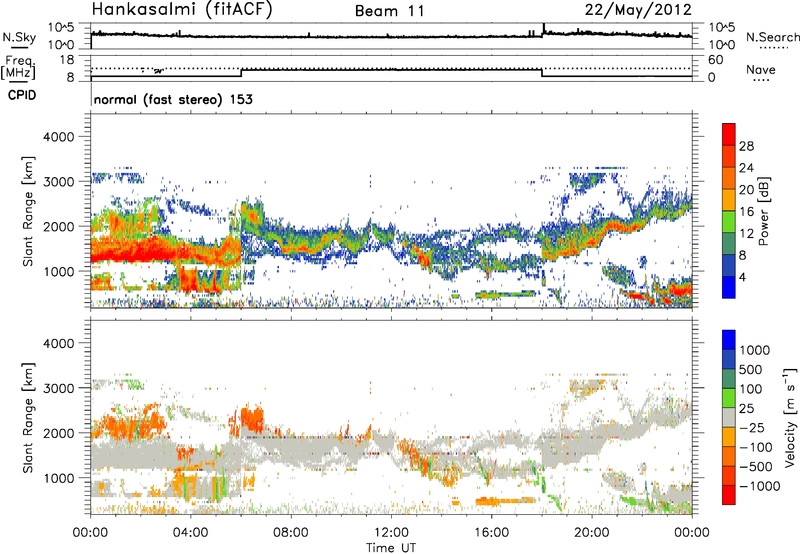
Task: Click the title 'Hankasalmi (fitACF)'
Action: click(182, 10)
